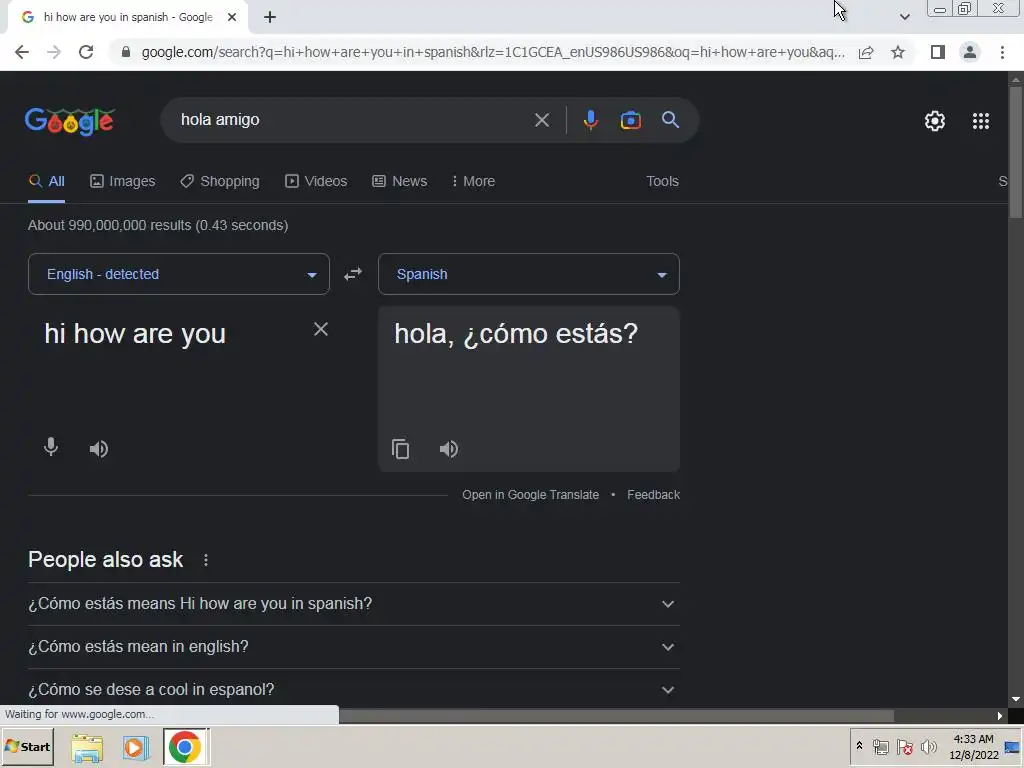Open the 'English - detected' language dropdown

[x=179, y=274]
